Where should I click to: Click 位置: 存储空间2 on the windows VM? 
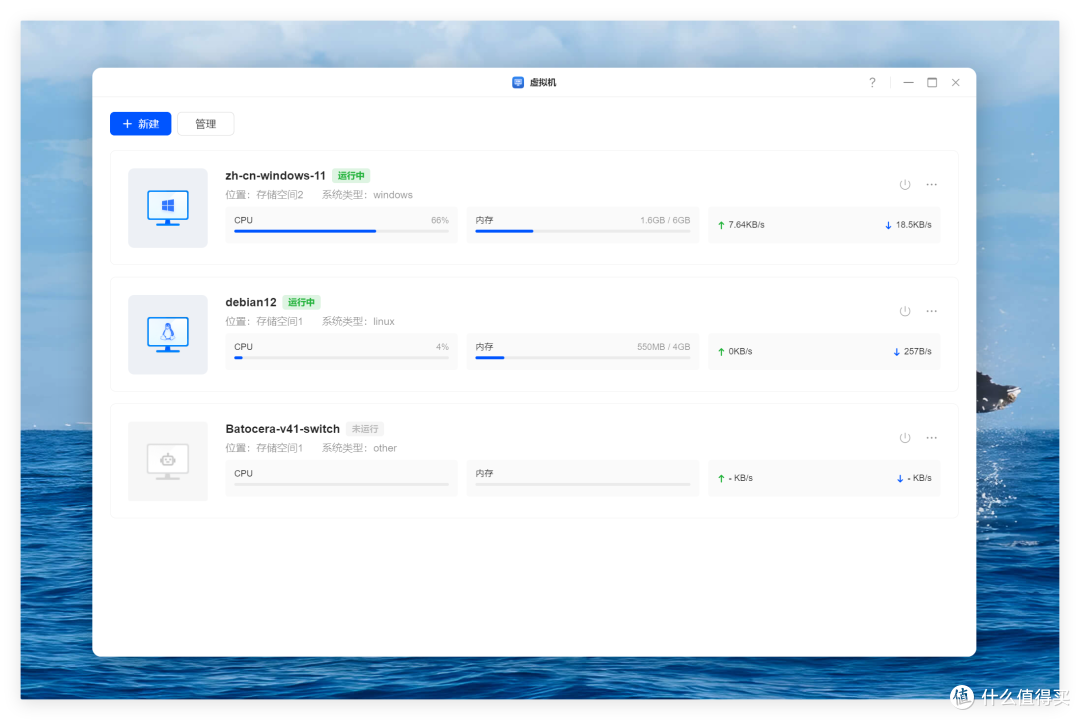tap(264, 195)
